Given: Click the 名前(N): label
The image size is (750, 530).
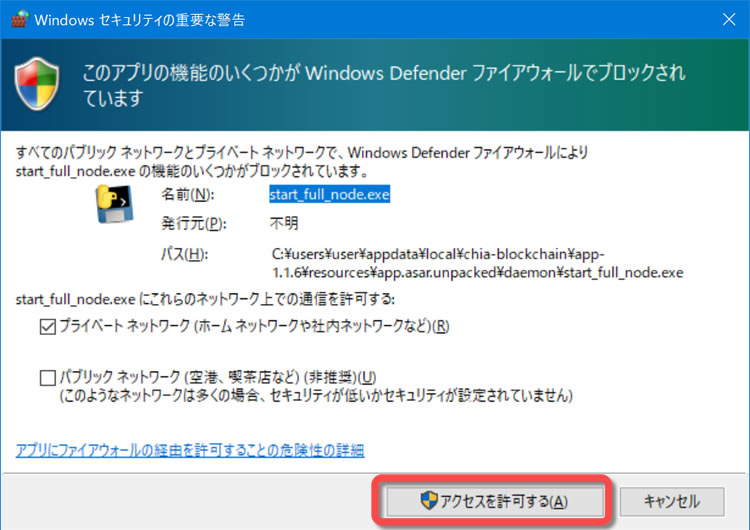Looking at the screenshot, I should point(188,194).
